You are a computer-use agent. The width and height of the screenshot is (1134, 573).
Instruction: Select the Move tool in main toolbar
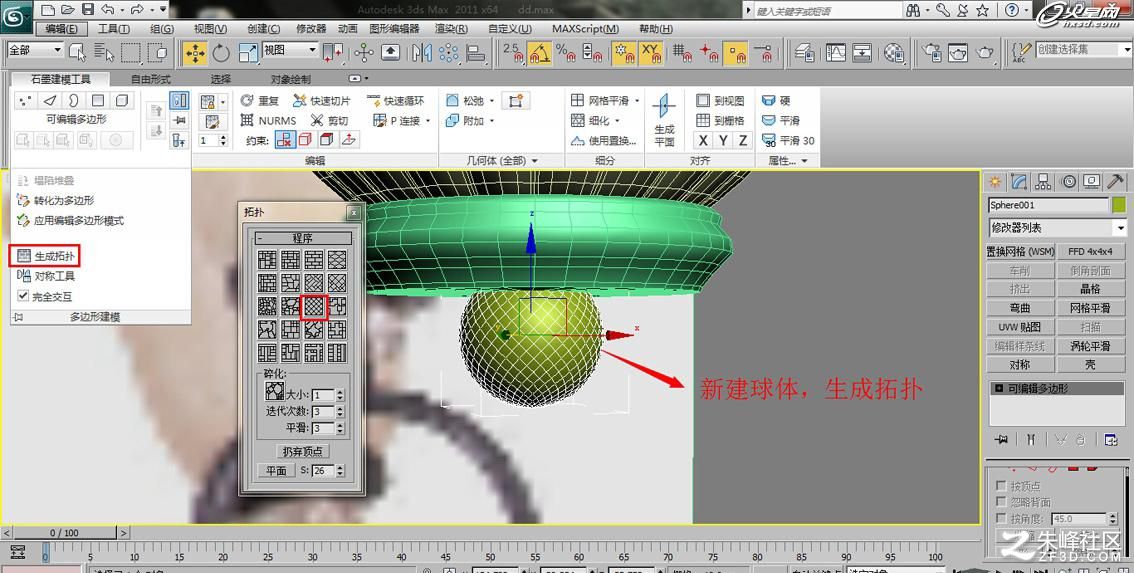(194, 53)
